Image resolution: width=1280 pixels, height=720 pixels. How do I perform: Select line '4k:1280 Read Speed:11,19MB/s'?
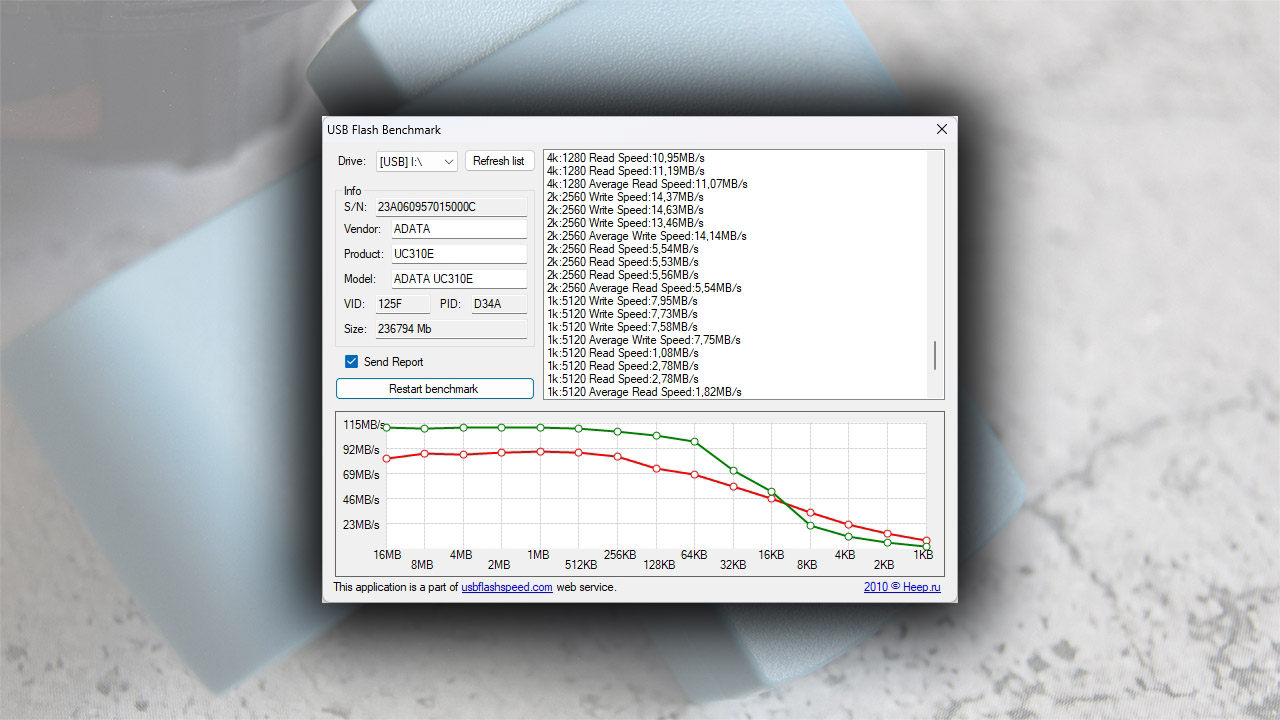pos(625,171)
